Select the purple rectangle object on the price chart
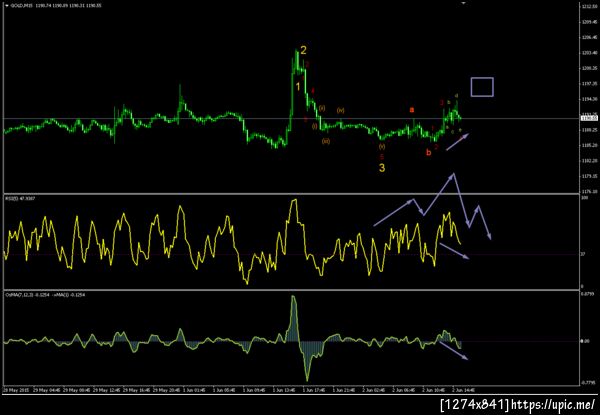 point(482,87)
